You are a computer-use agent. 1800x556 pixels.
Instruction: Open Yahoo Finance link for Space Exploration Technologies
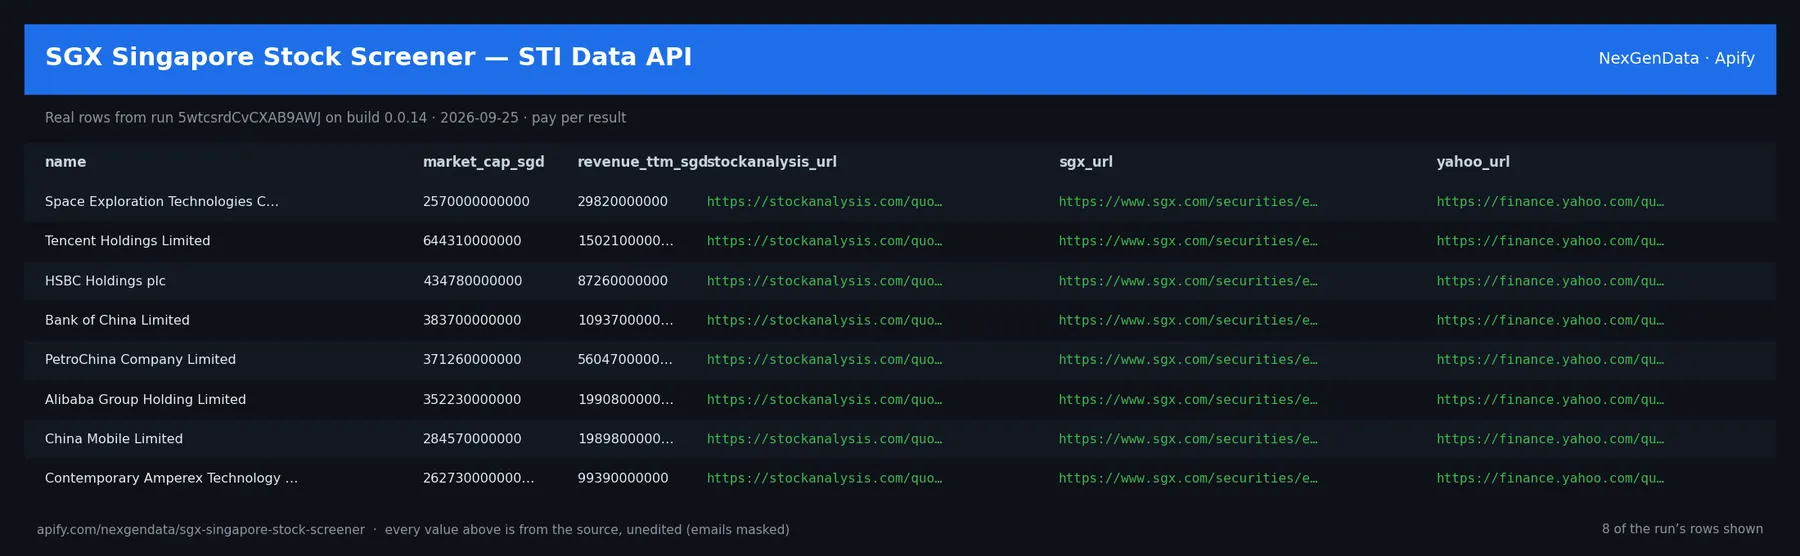click(1550, 202)
